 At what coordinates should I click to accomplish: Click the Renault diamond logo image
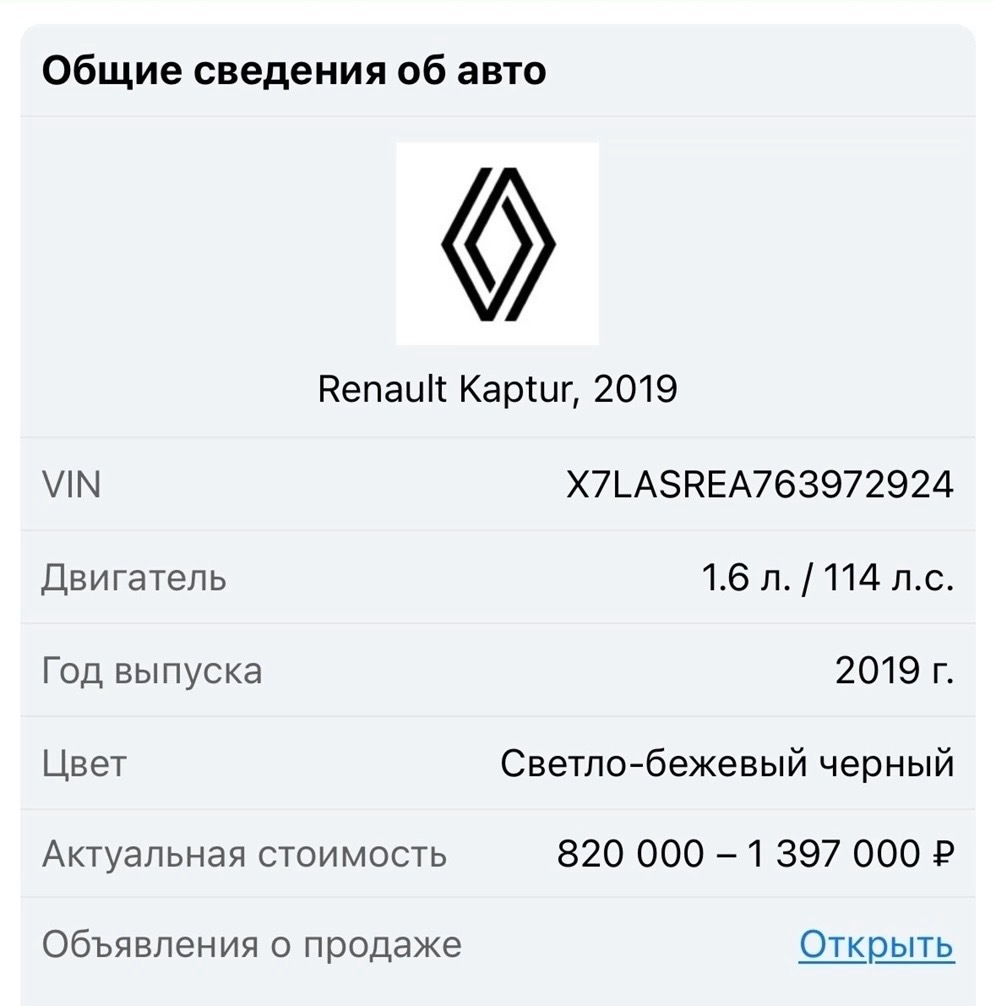tap(497, 244)
